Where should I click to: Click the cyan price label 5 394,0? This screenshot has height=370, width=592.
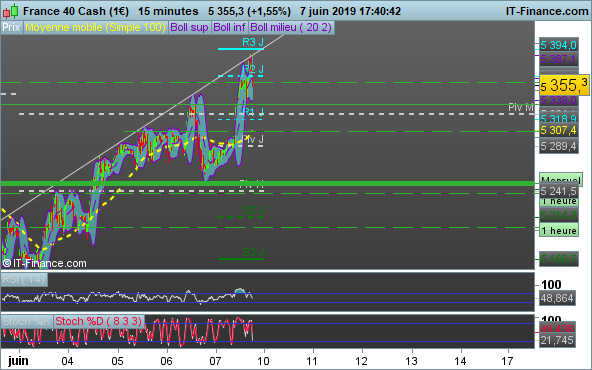(559, 45)
